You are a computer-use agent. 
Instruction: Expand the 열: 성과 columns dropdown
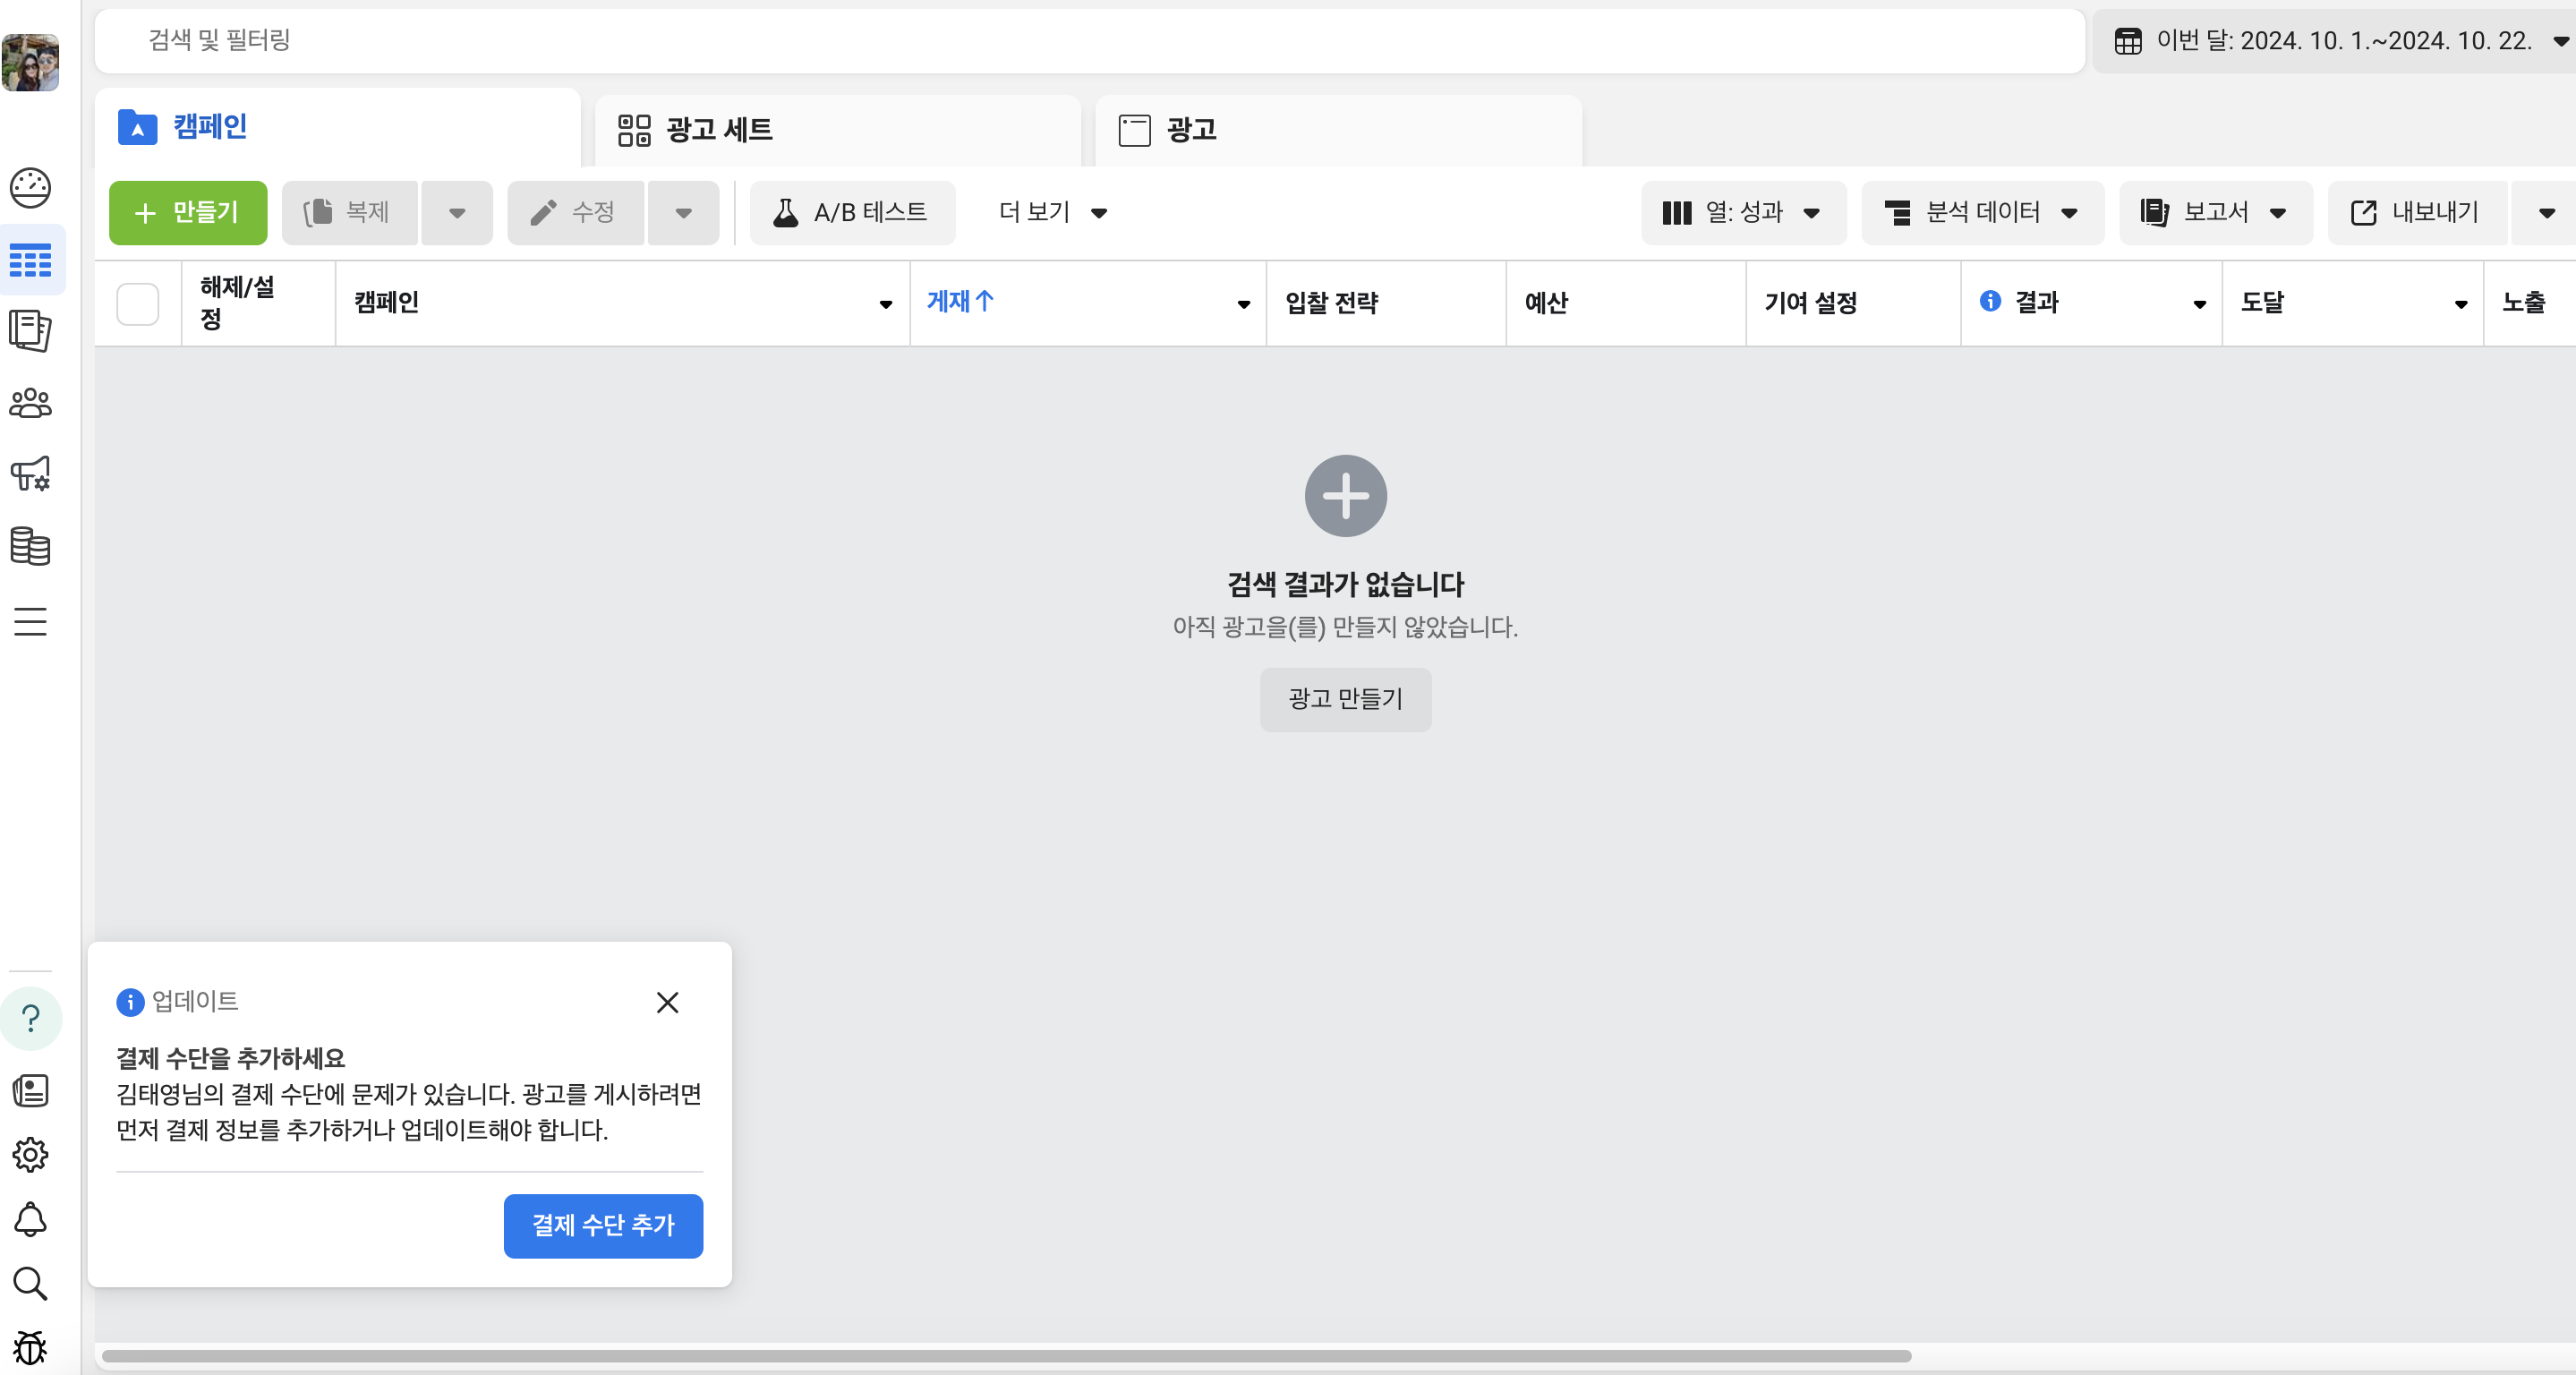point(1742,212)
